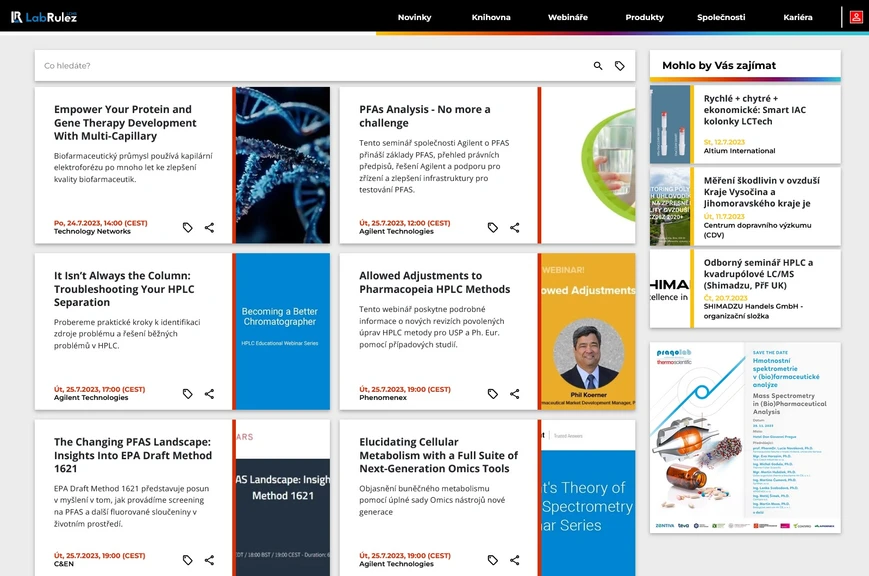869x576 pixels.
Task: Click 'Út, 25.7.2023, 17:00 (CEST)' date
Action: pos(99,389)
